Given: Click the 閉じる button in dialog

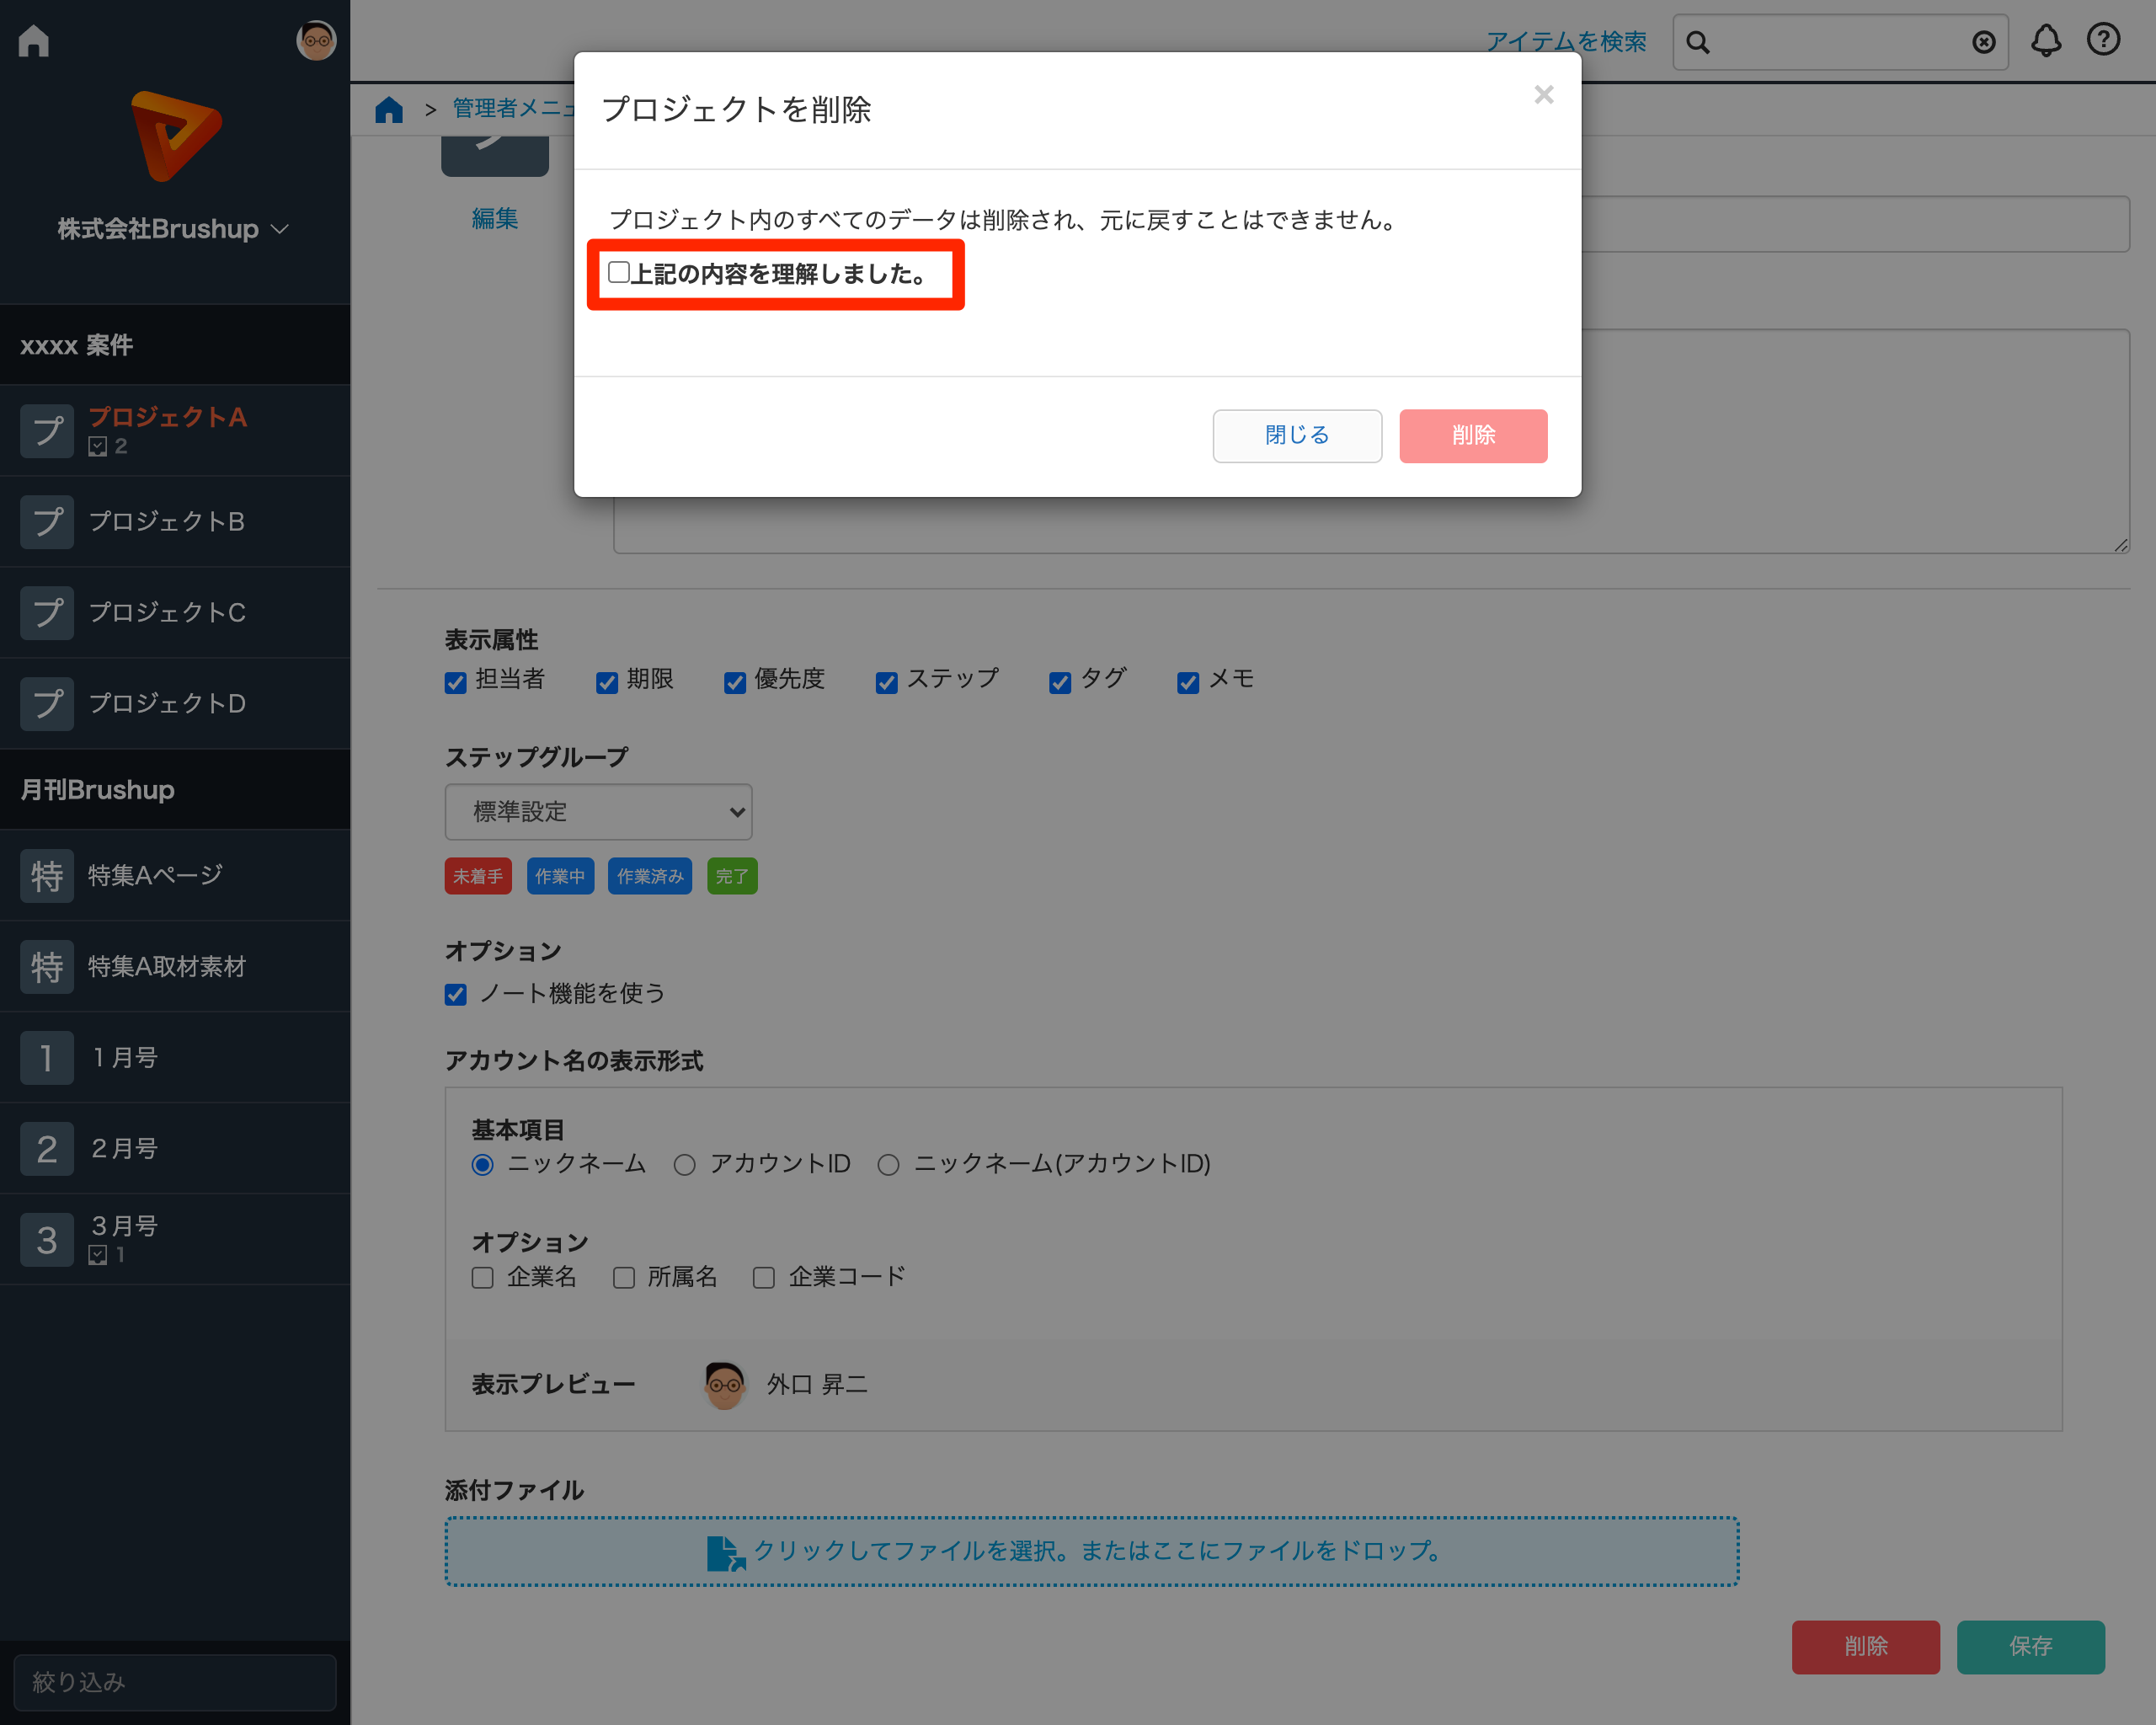Looking at the screenshot, I should pos(1297,435).
